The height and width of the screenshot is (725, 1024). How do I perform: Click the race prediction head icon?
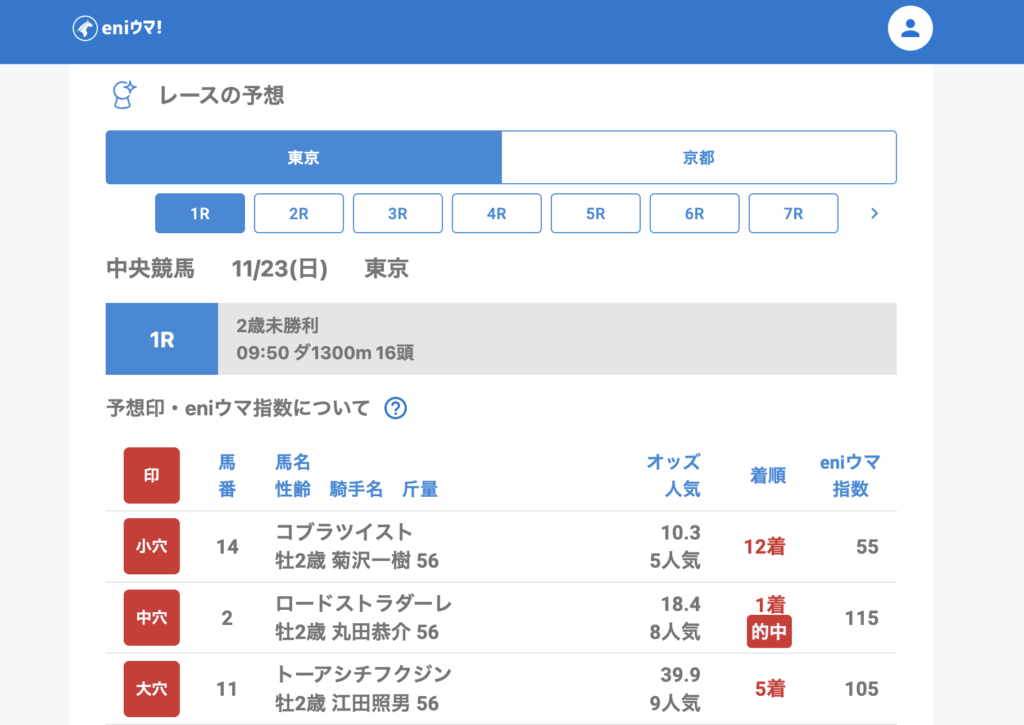tap(123, 95)
